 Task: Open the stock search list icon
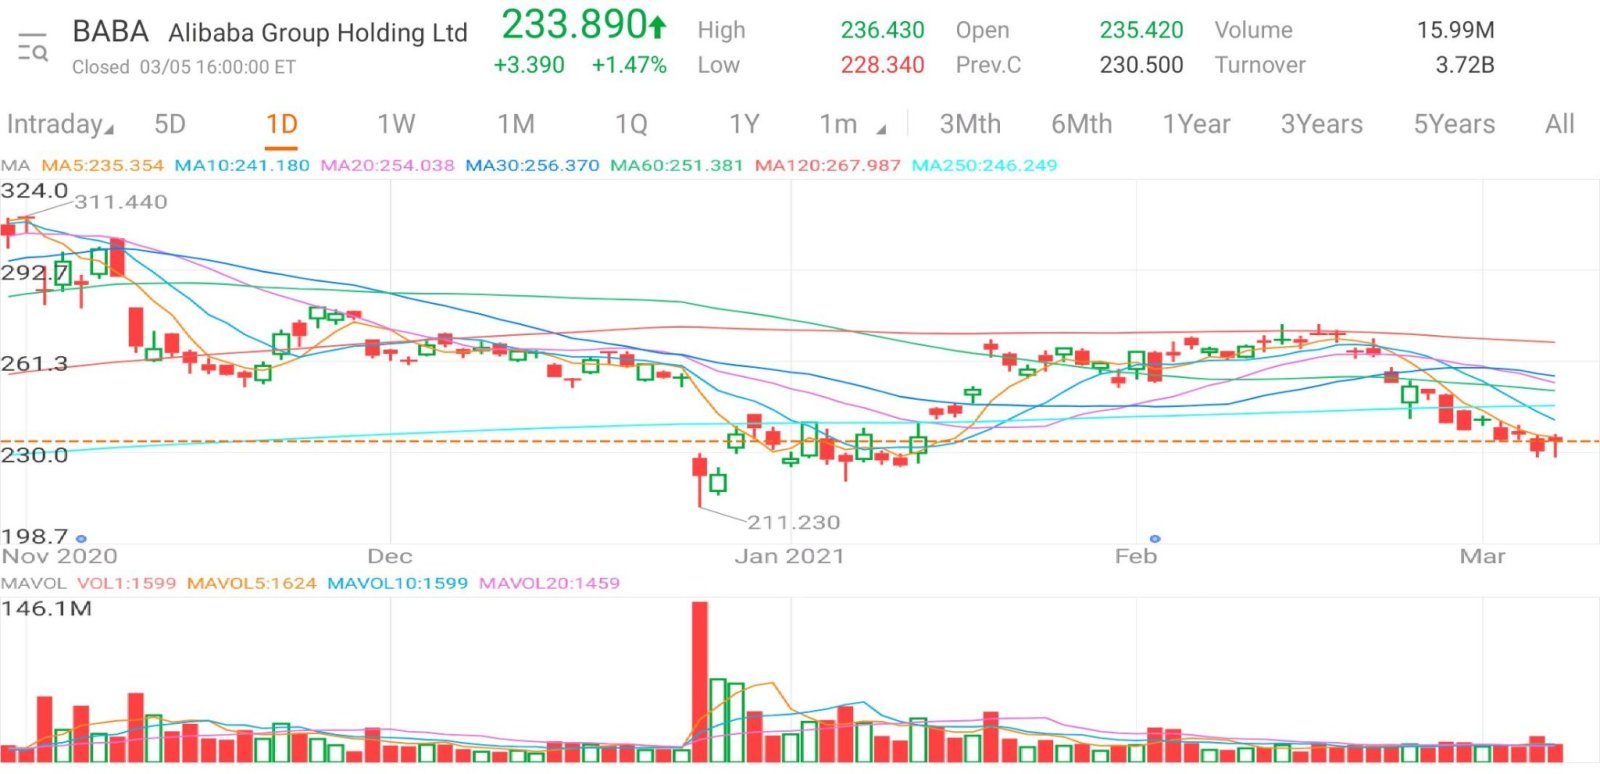point(32,47)
